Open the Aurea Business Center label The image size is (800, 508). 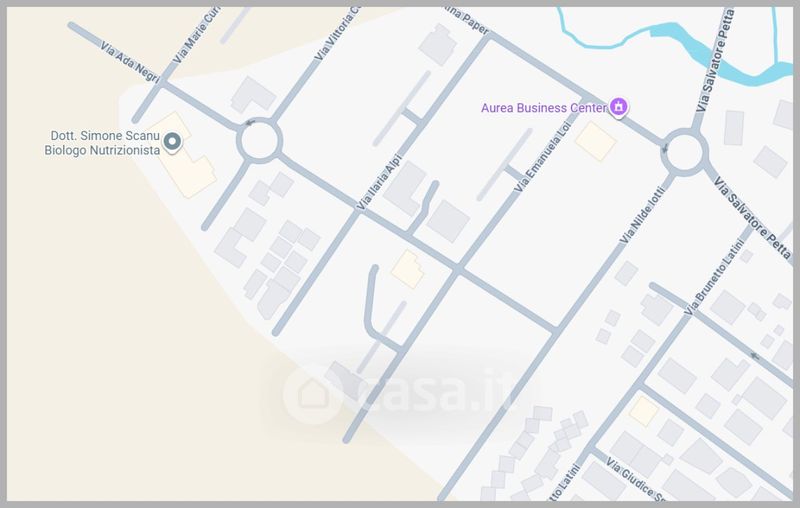tap(544, 108)
